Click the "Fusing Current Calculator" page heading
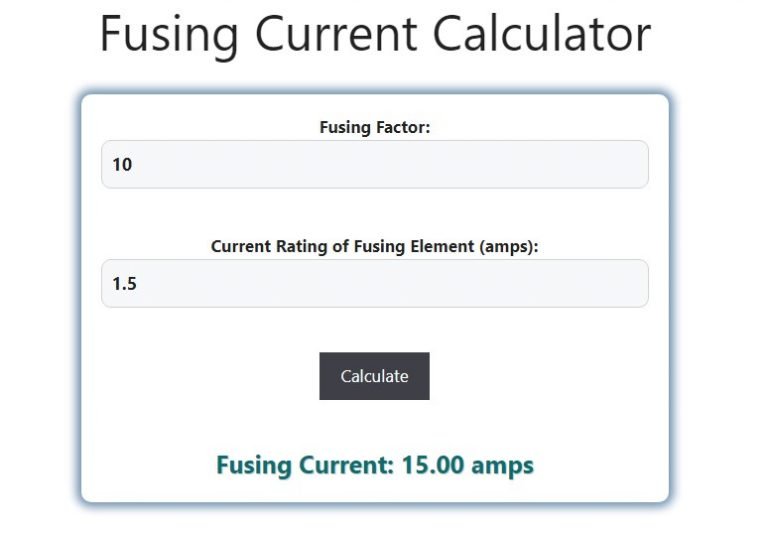 pos(374,34)
